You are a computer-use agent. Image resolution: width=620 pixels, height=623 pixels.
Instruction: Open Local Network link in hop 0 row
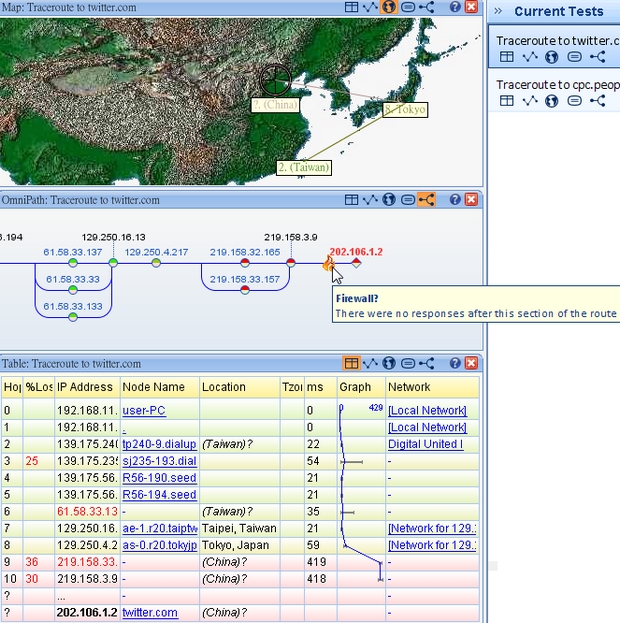[427, 410]
